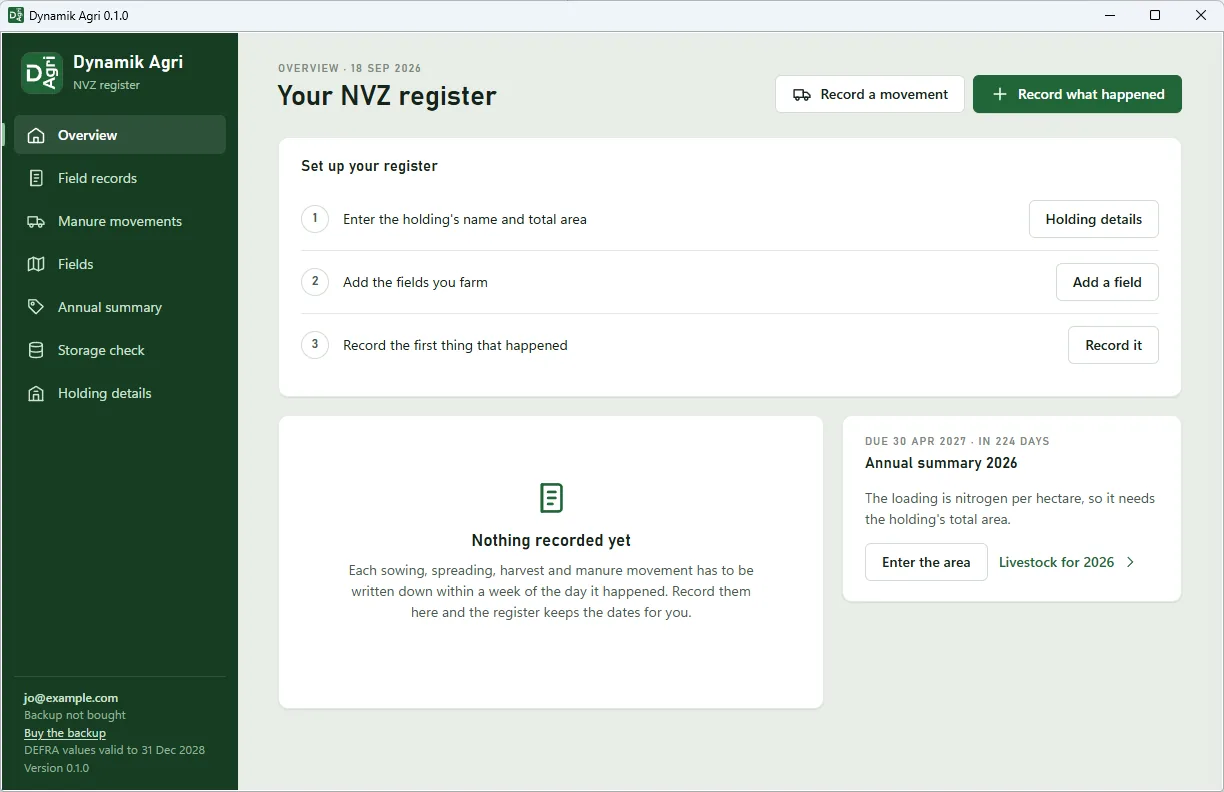Maximize the Dynamik Agri window
This screenshot has height=792, width=1224.
click(1155, 15)
